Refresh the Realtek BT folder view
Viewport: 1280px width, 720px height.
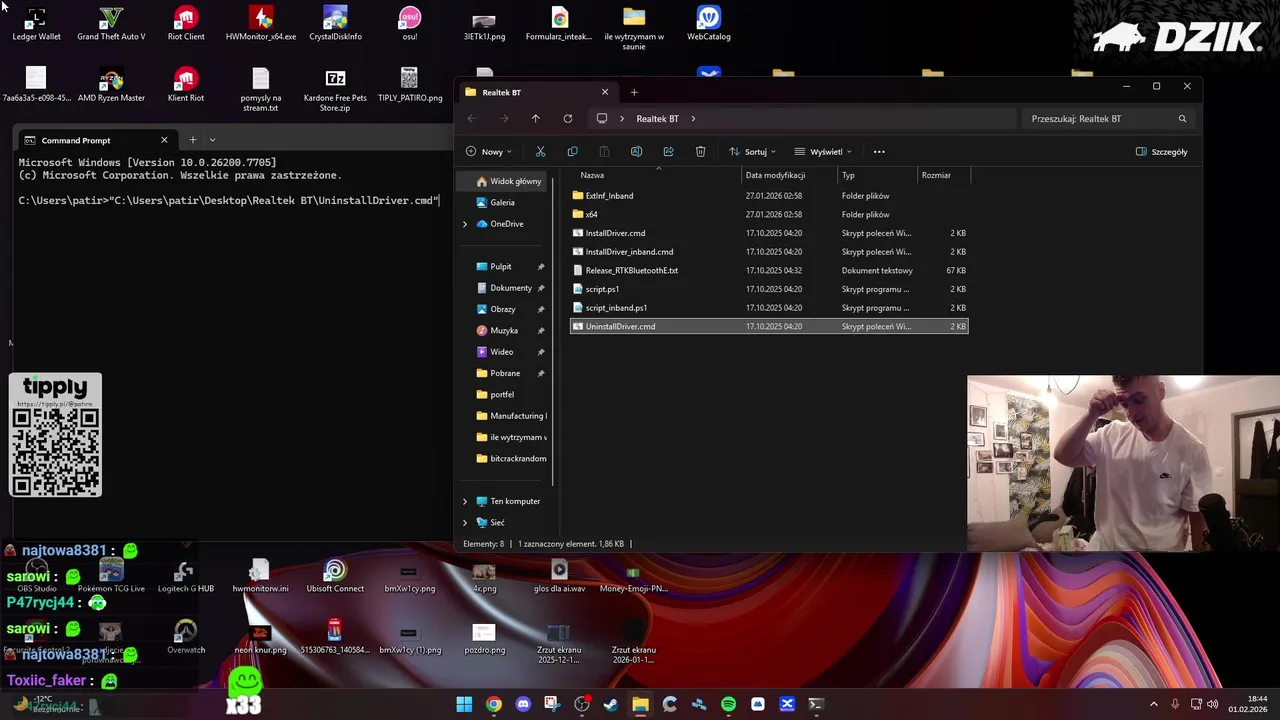point(568,119)
